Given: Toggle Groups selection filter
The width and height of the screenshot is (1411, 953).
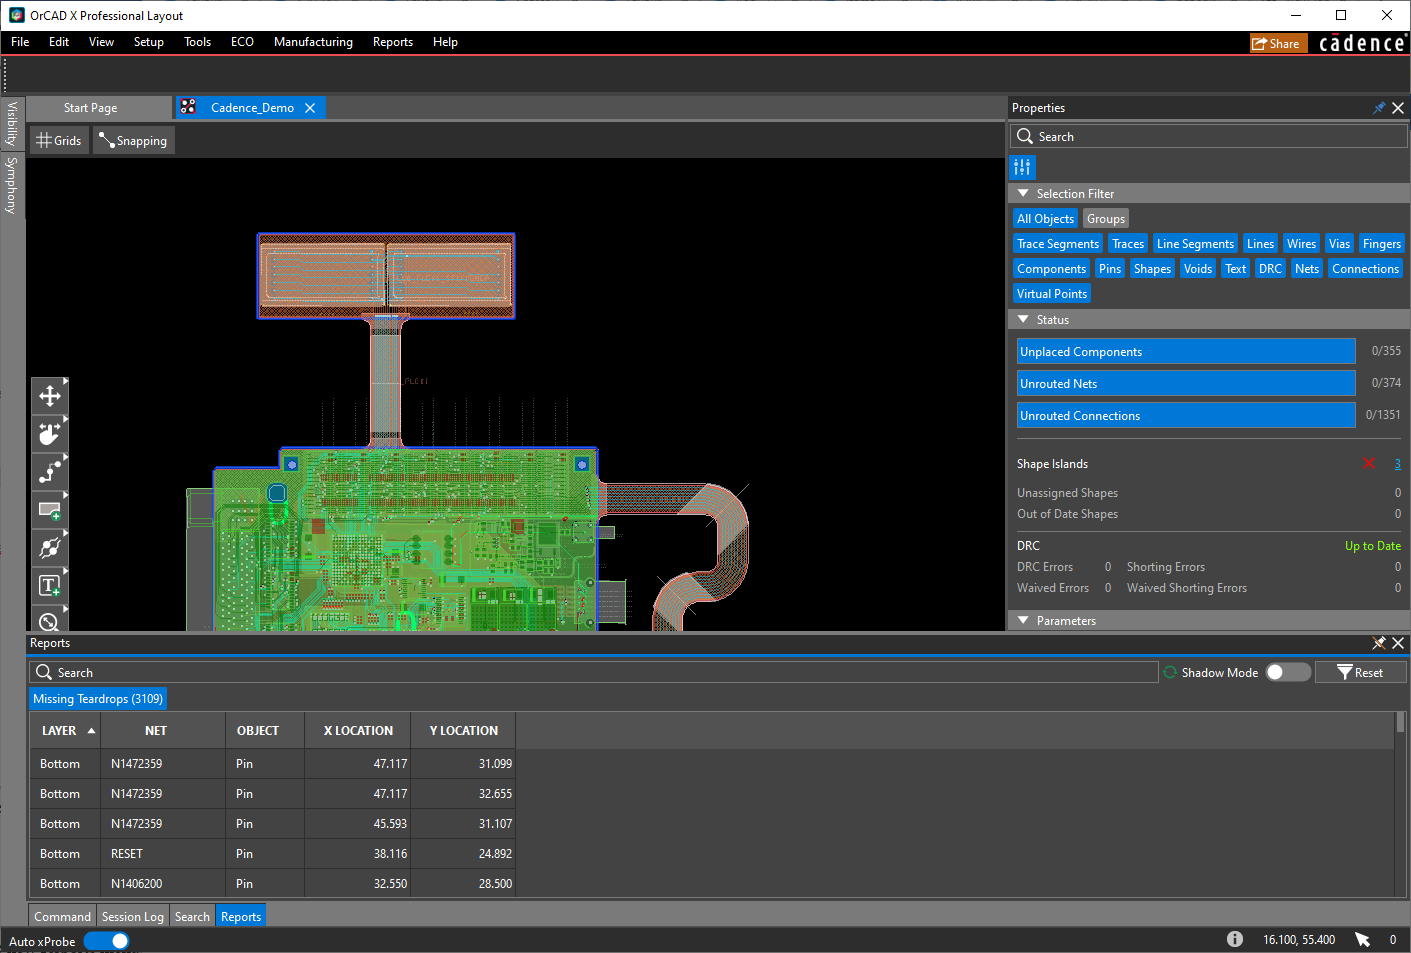Looking at the screenshot, I should 1105,219.
